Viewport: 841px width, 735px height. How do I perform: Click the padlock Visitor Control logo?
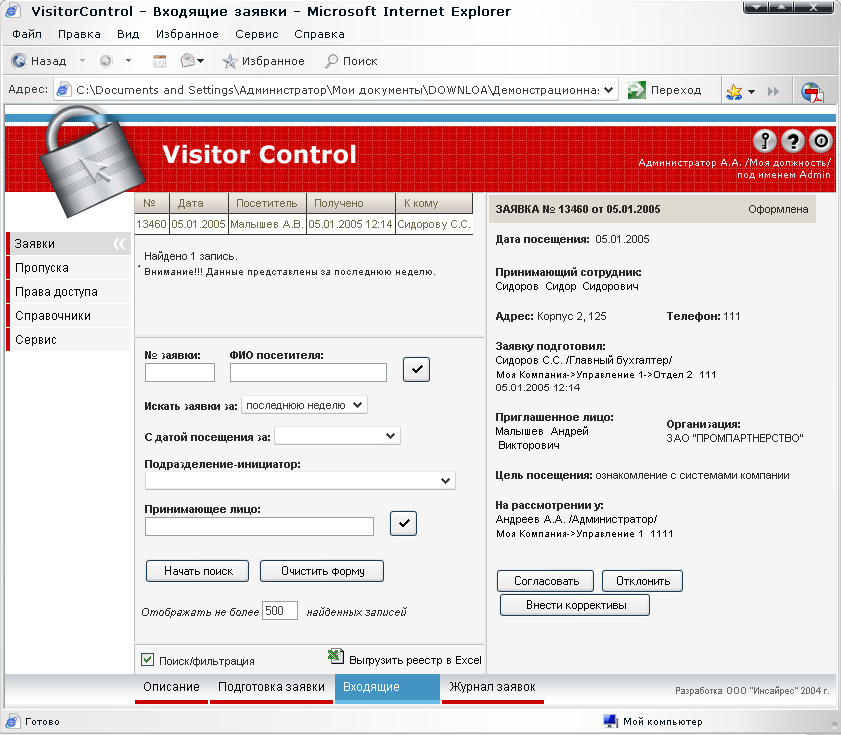click(x=91, y=161)
